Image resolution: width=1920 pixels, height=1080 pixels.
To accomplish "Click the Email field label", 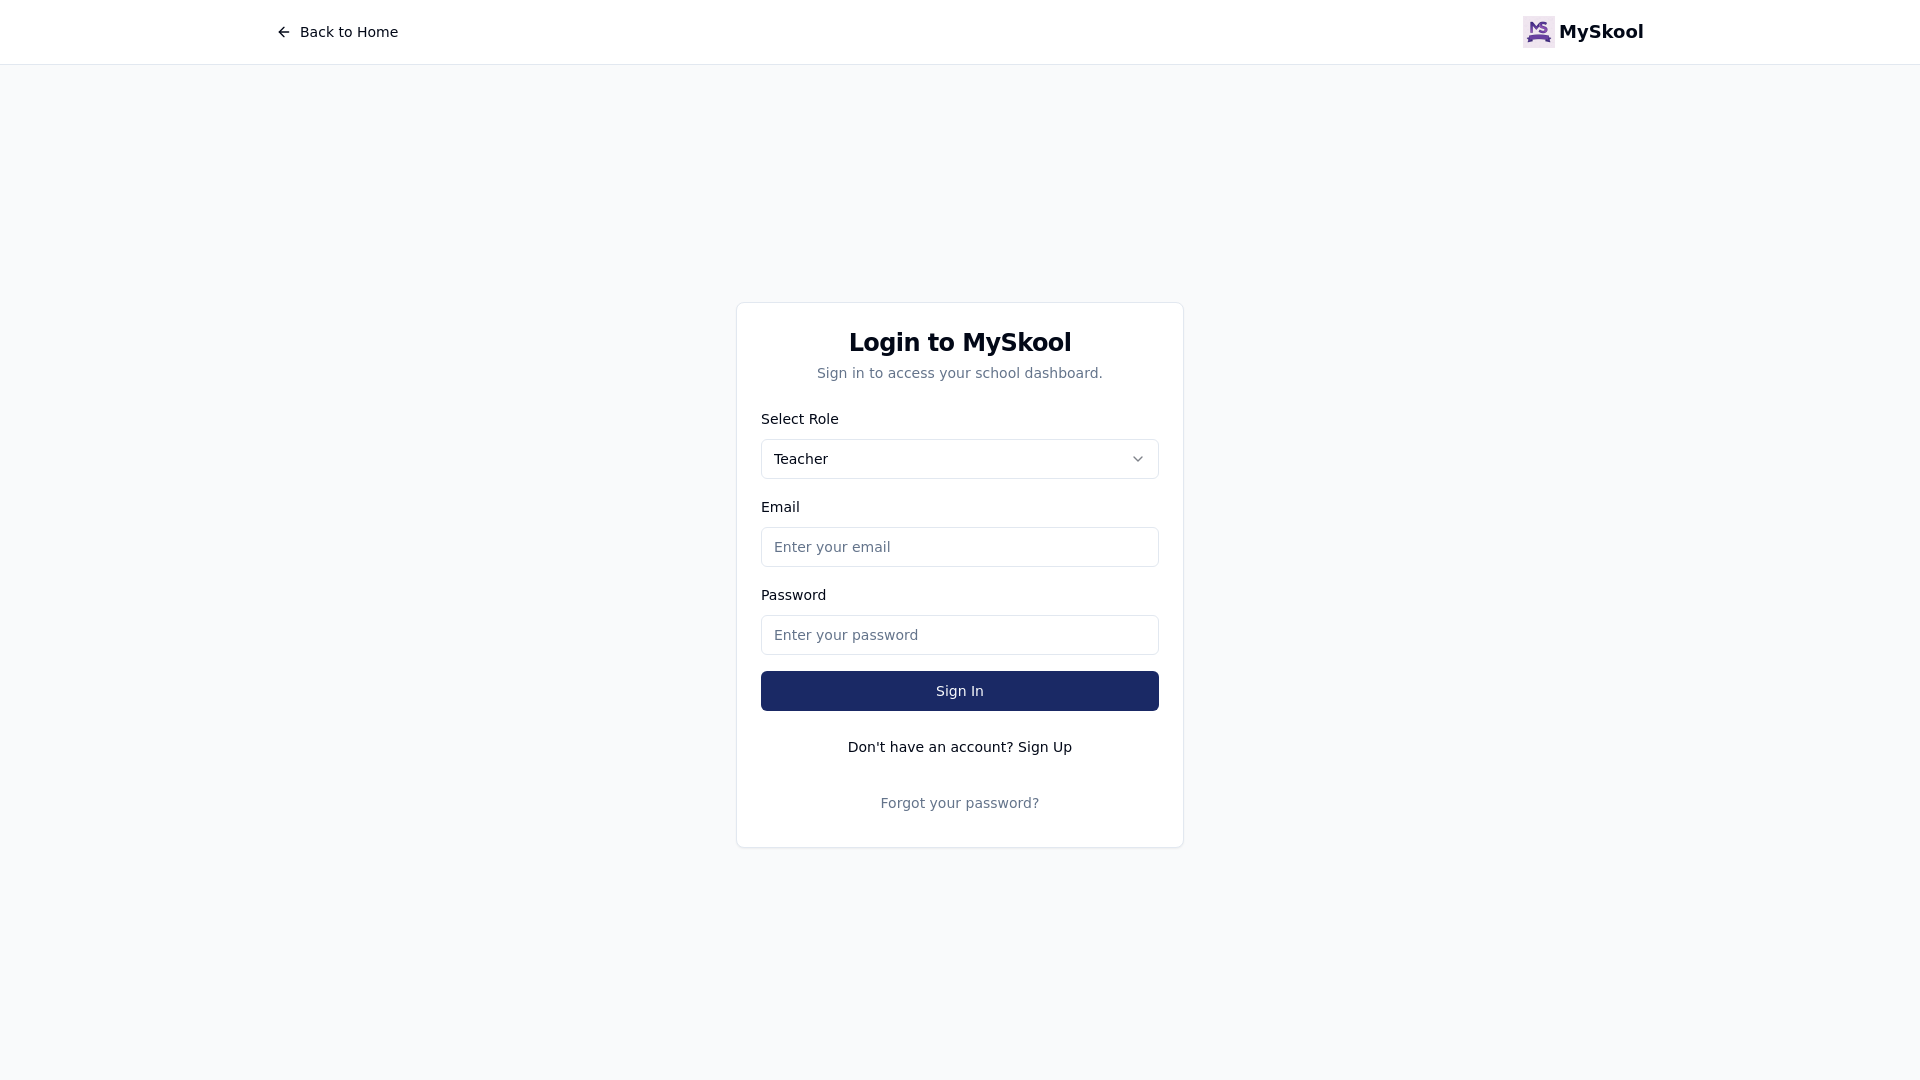I will (780, 507).
